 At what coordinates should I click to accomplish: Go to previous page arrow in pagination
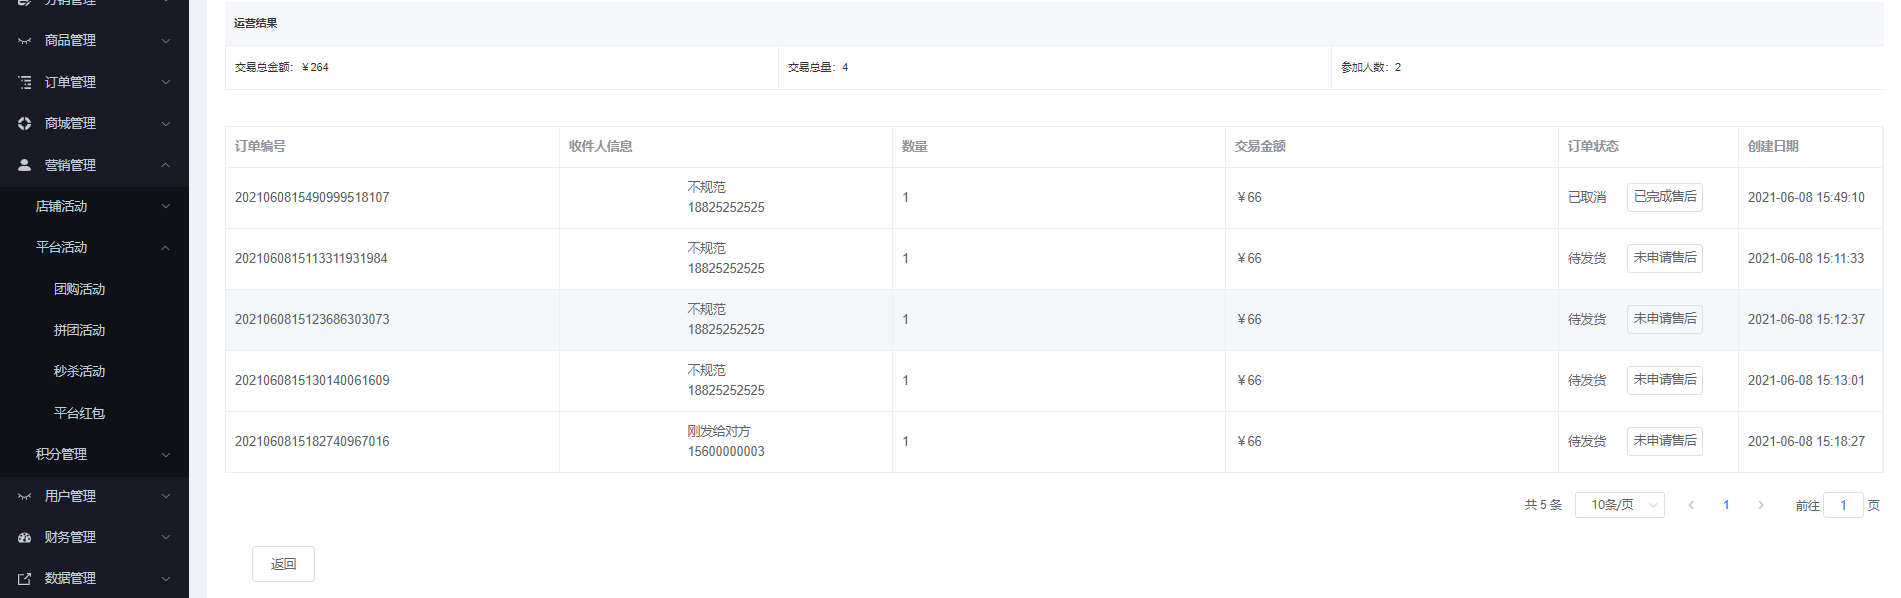[x=1691, y=505]
